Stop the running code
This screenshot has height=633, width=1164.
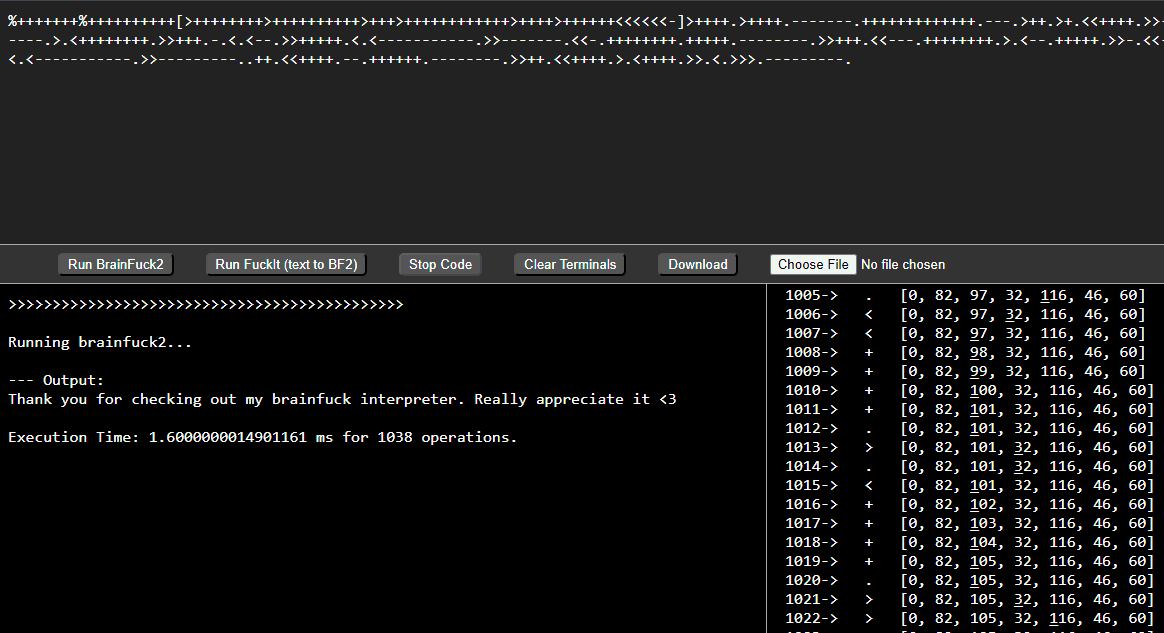pos(440,264)
